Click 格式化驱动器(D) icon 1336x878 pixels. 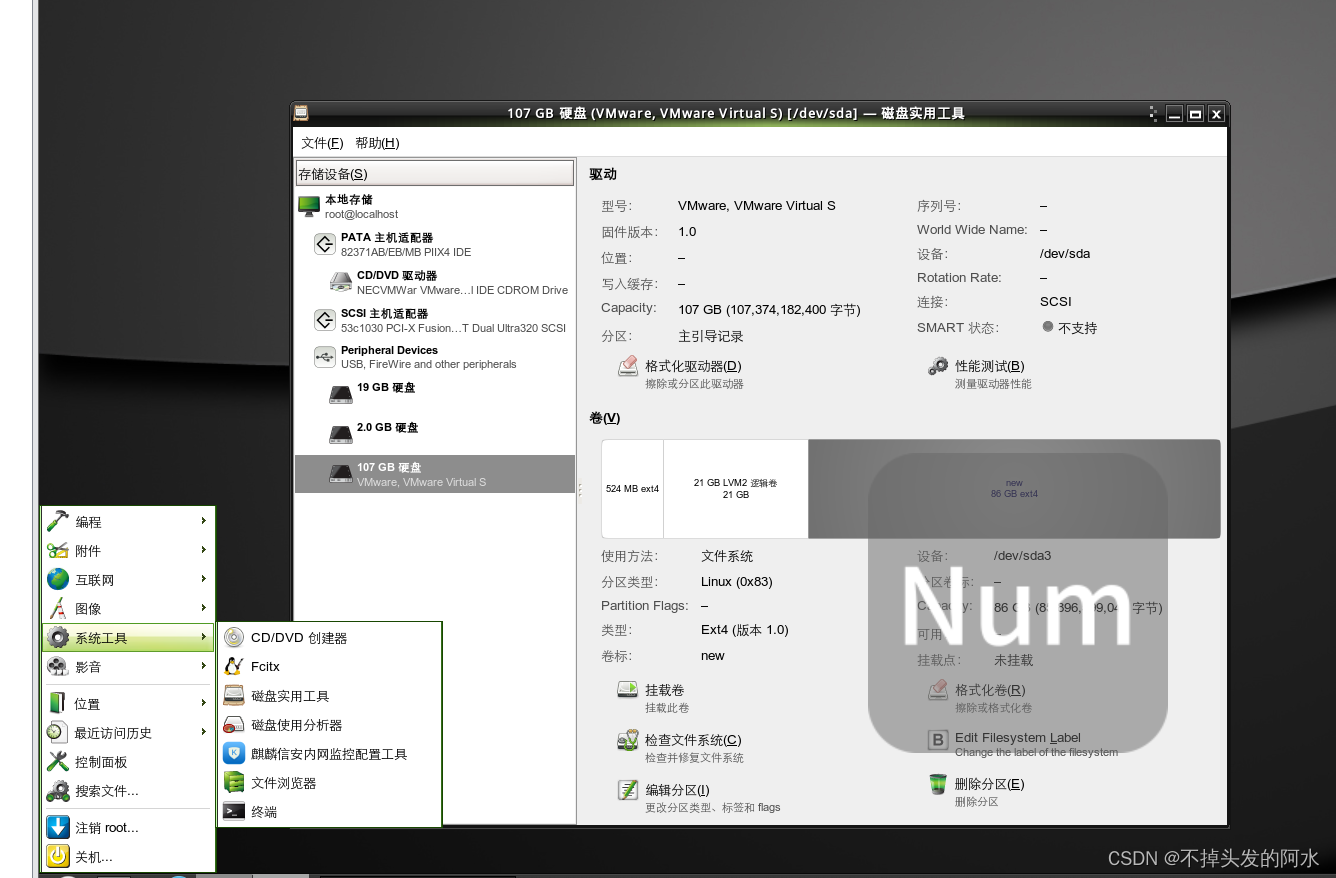628,367
